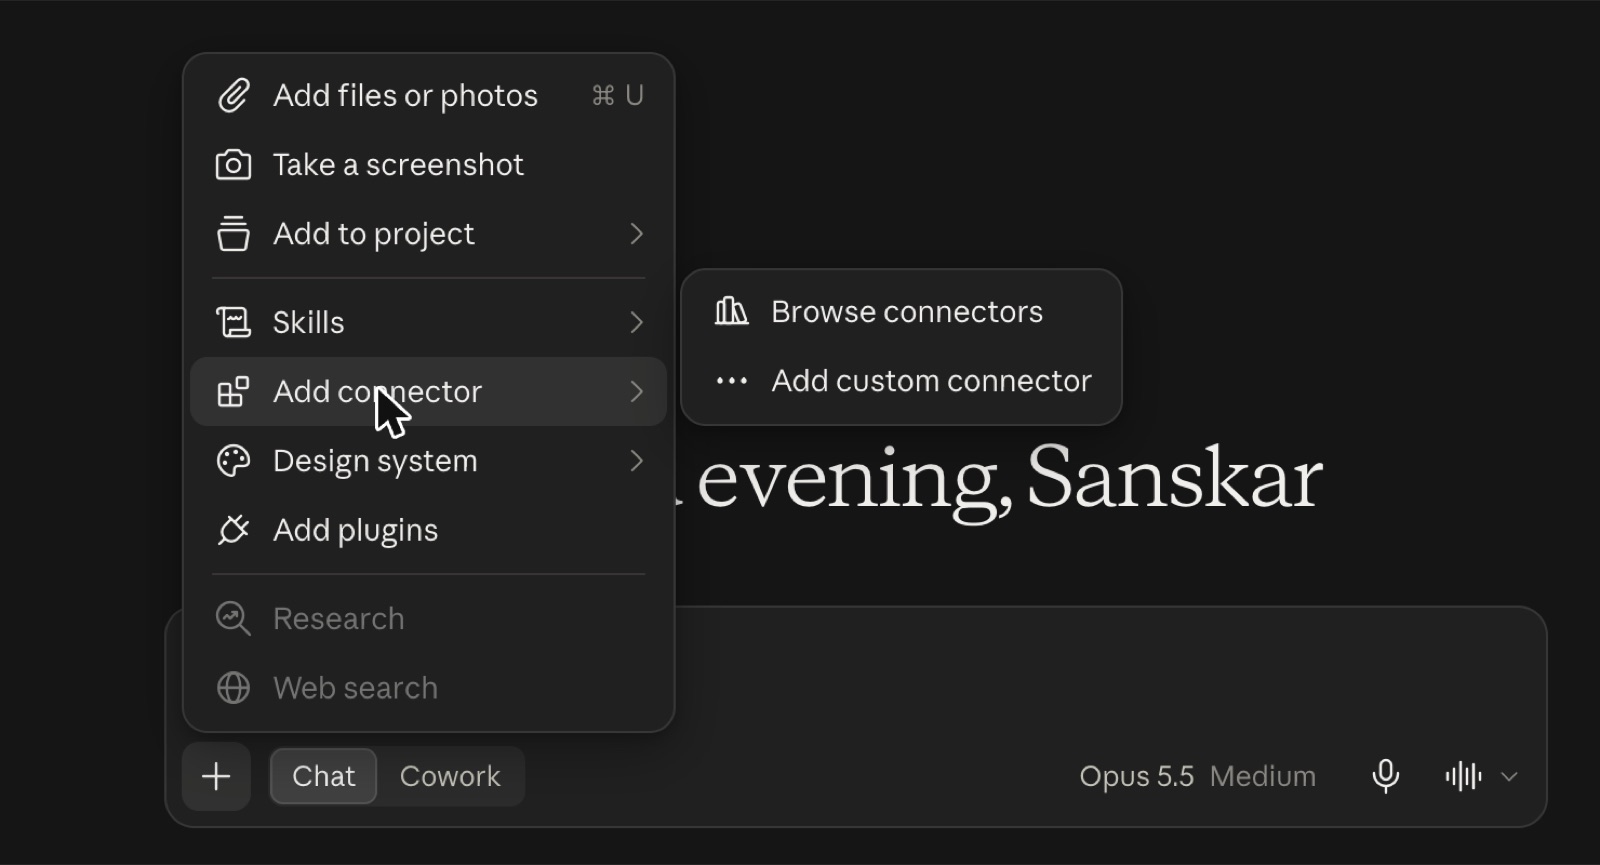Image resolution: width=1600 pixels, height=865 pixels.
Task: Click the connector blocks icon
Action: pos(233,392)
